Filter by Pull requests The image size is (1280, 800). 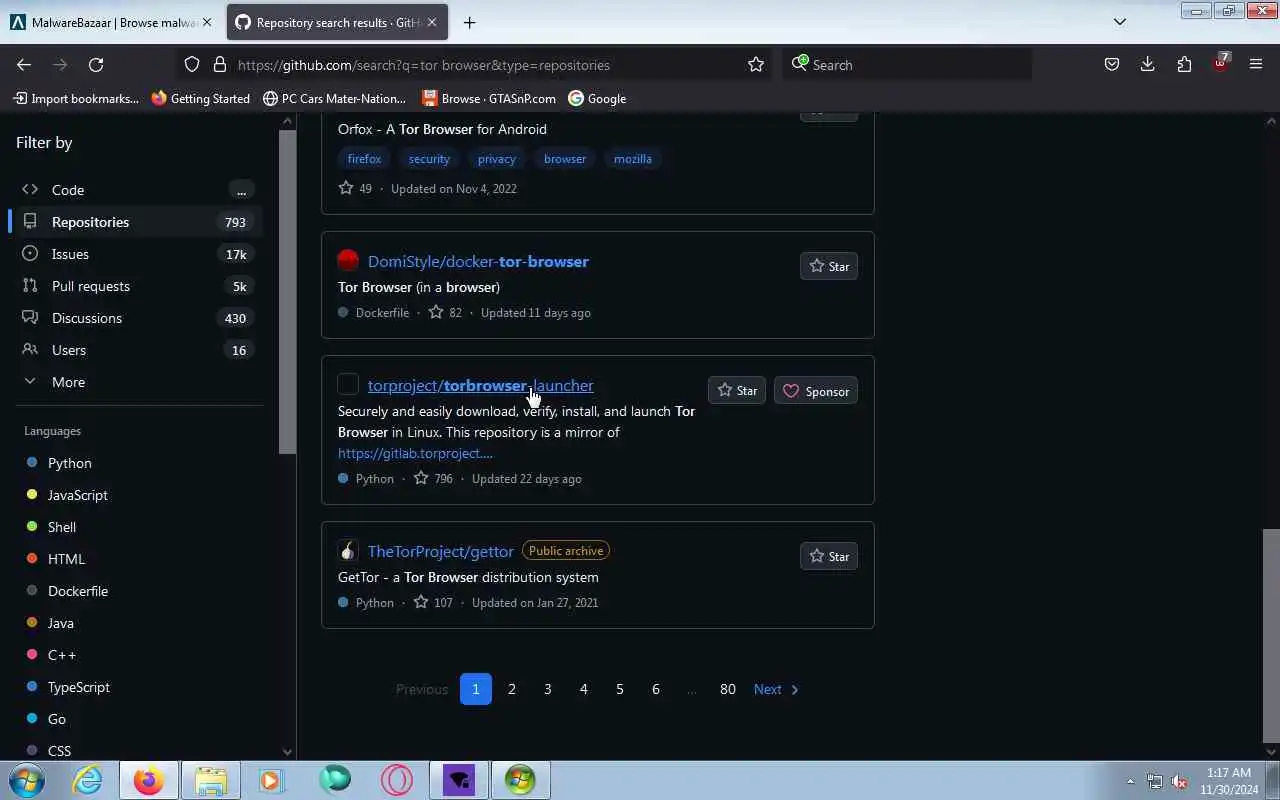point(138,286)
